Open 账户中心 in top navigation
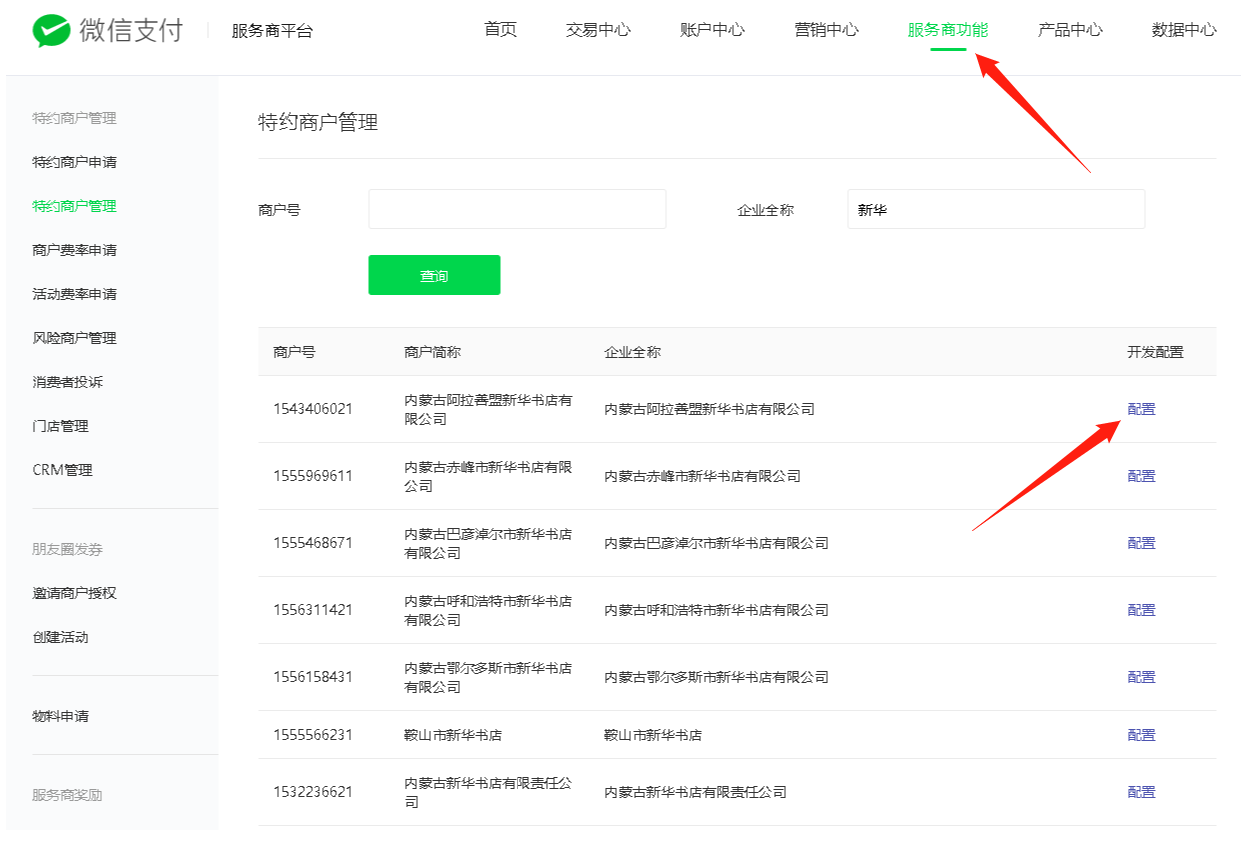This screenshot has width=1241, height=857. 712,30
